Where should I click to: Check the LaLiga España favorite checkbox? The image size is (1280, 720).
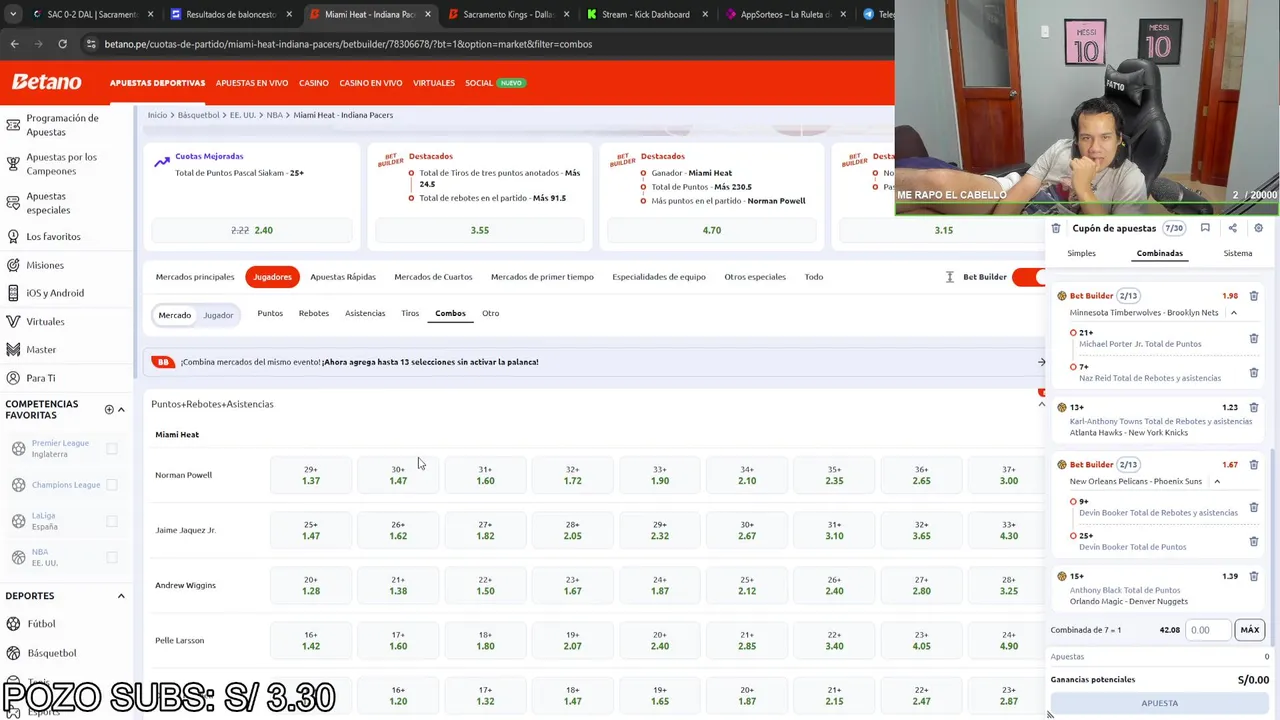pyautogui.click(x=111, y=521)
